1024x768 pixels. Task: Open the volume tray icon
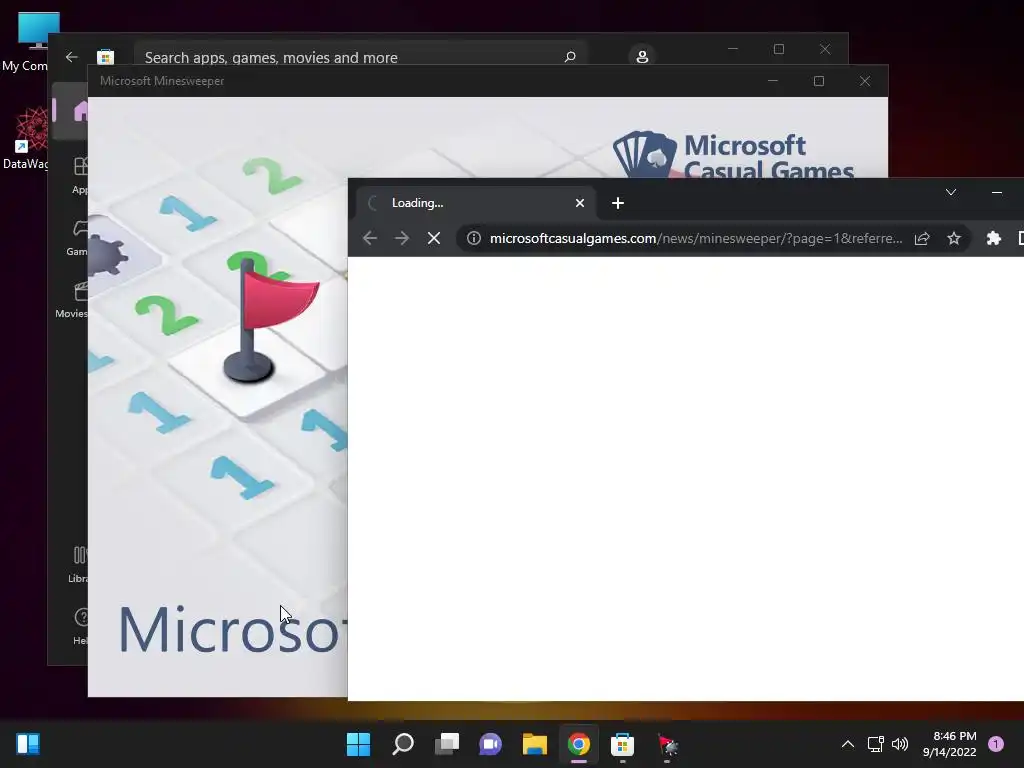coord(900,744)
